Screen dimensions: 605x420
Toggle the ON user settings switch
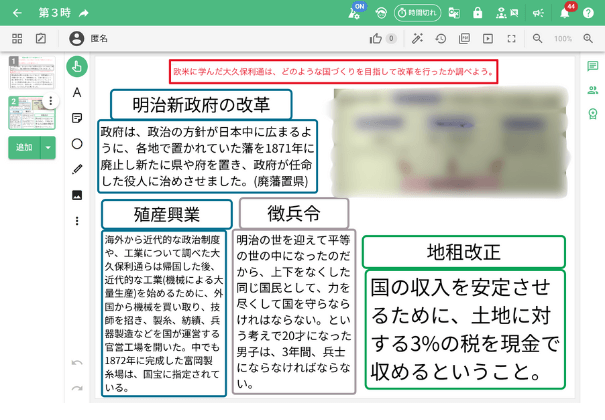coord(357,12)
